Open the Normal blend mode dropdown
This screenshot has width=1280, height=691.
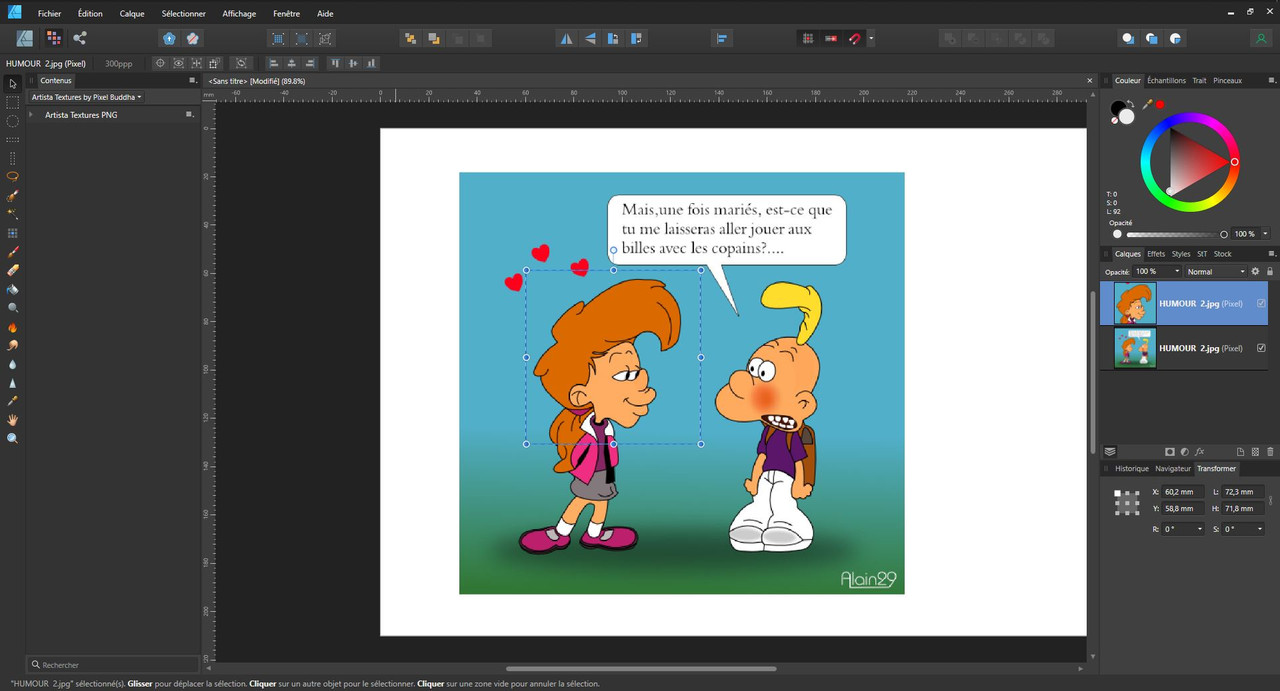[x=1216, y=271]
